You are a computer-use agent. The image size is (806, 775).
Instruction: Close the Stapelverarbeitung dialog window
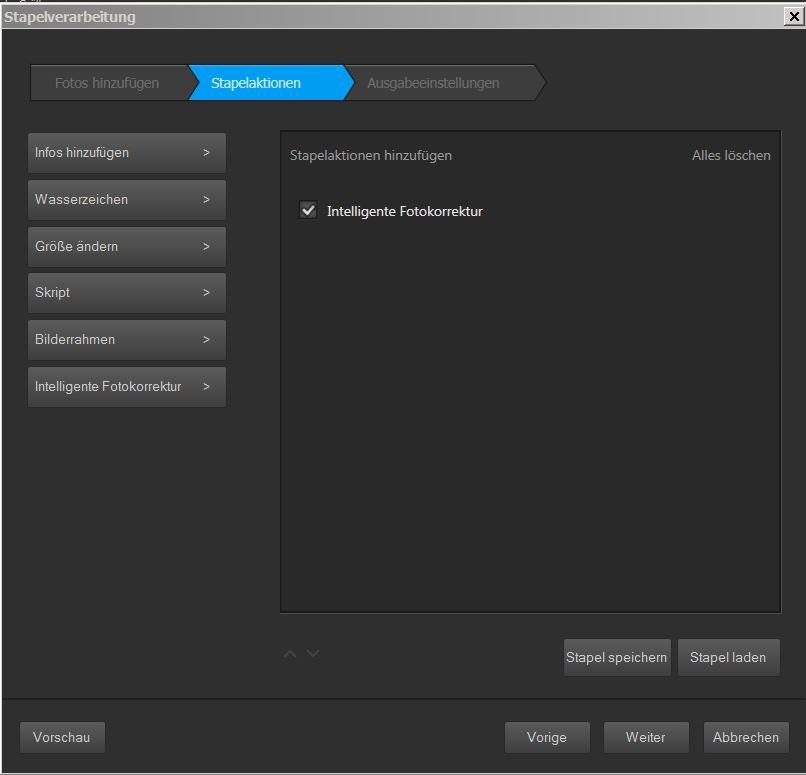(794, 16)
